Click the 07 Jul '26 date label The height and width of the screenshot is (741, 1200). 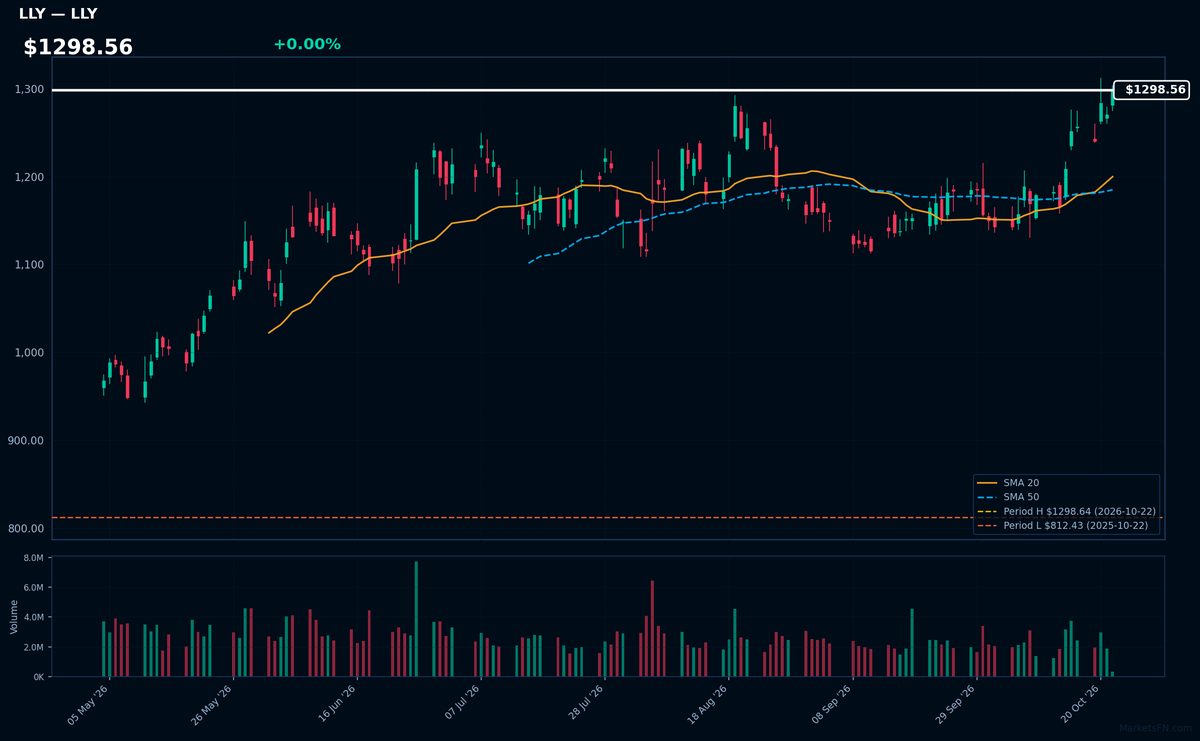(460, 703)
